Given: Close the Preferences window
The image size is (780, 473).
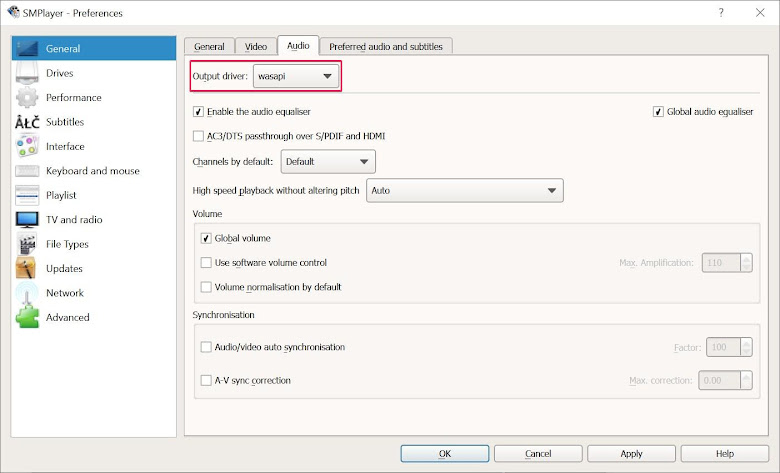Looking at the screenshot, I should pyautogui.click(x=760, y=12).
